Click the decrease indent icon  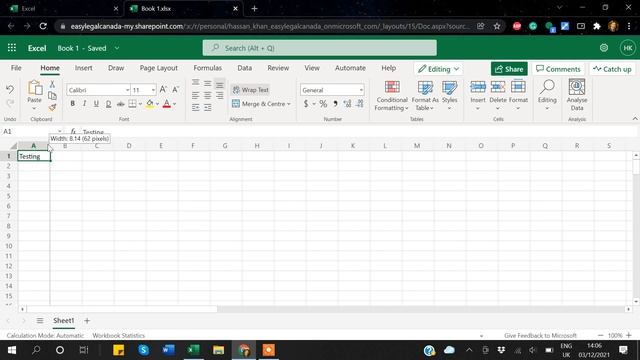coord(196,108)
